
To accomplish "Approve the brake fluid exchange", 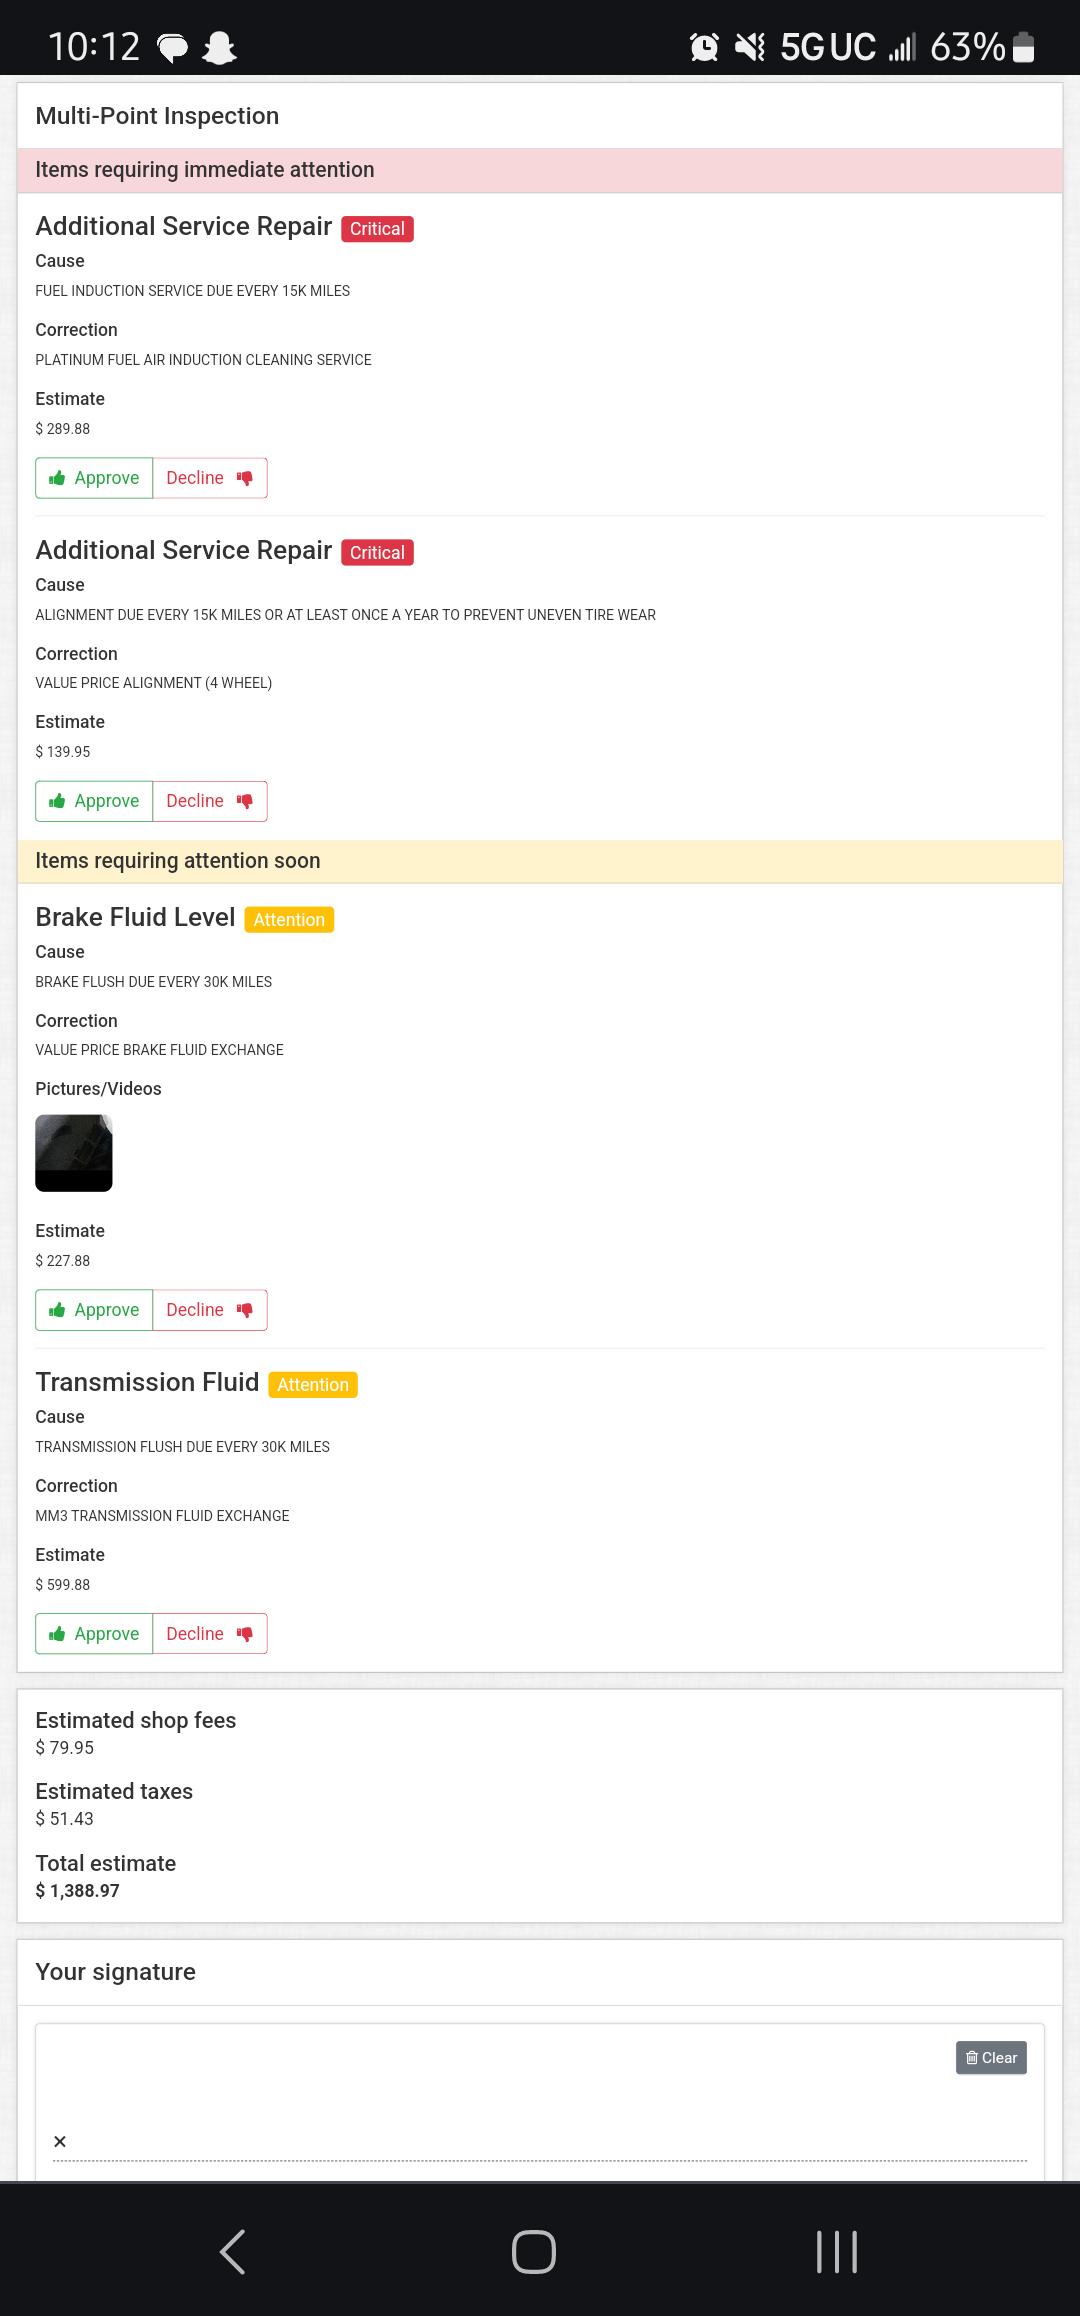I will pos(94,1310).
